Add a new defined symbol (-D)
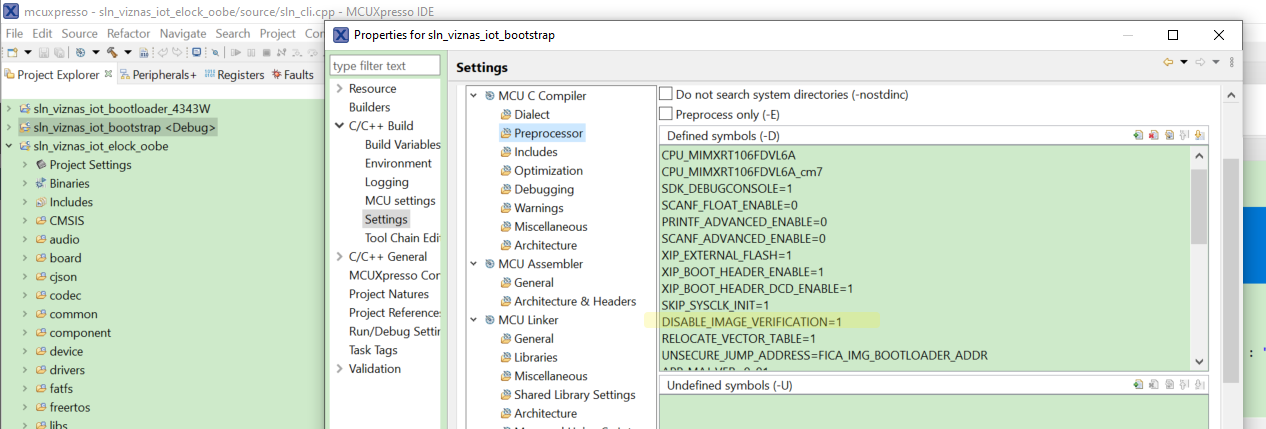 click(1138, 135)
